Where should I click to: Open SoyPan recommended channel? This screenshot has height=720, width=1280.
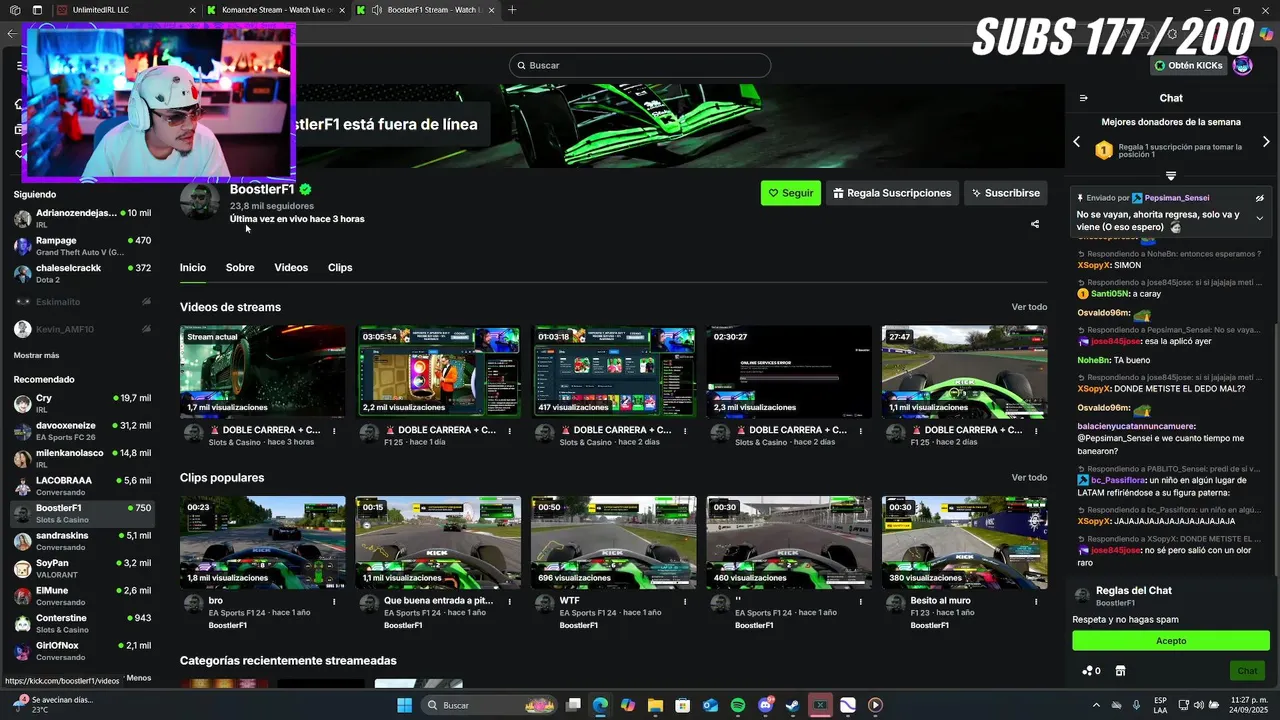point(82,568)
